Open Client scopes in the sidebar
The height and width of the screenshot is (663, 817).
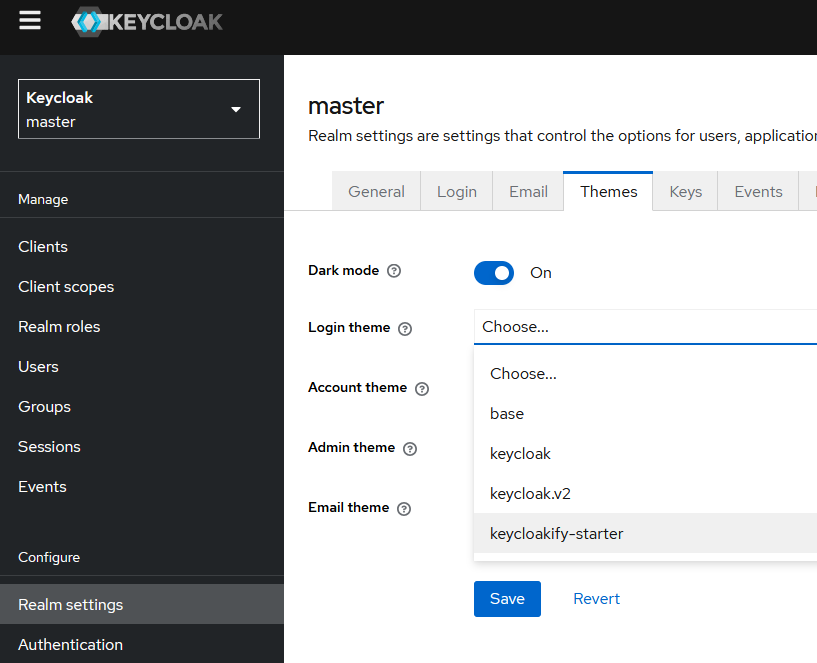tap(66, 287)
